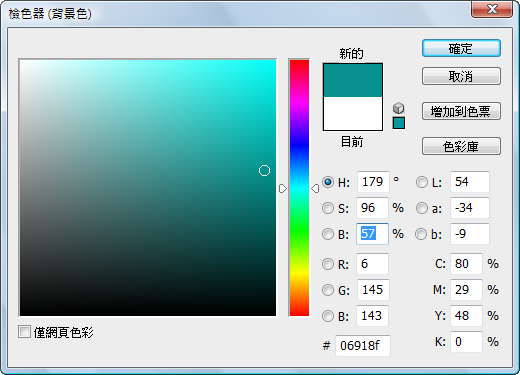
Task: Click the R field showing 6
Action: coord(372,264)
